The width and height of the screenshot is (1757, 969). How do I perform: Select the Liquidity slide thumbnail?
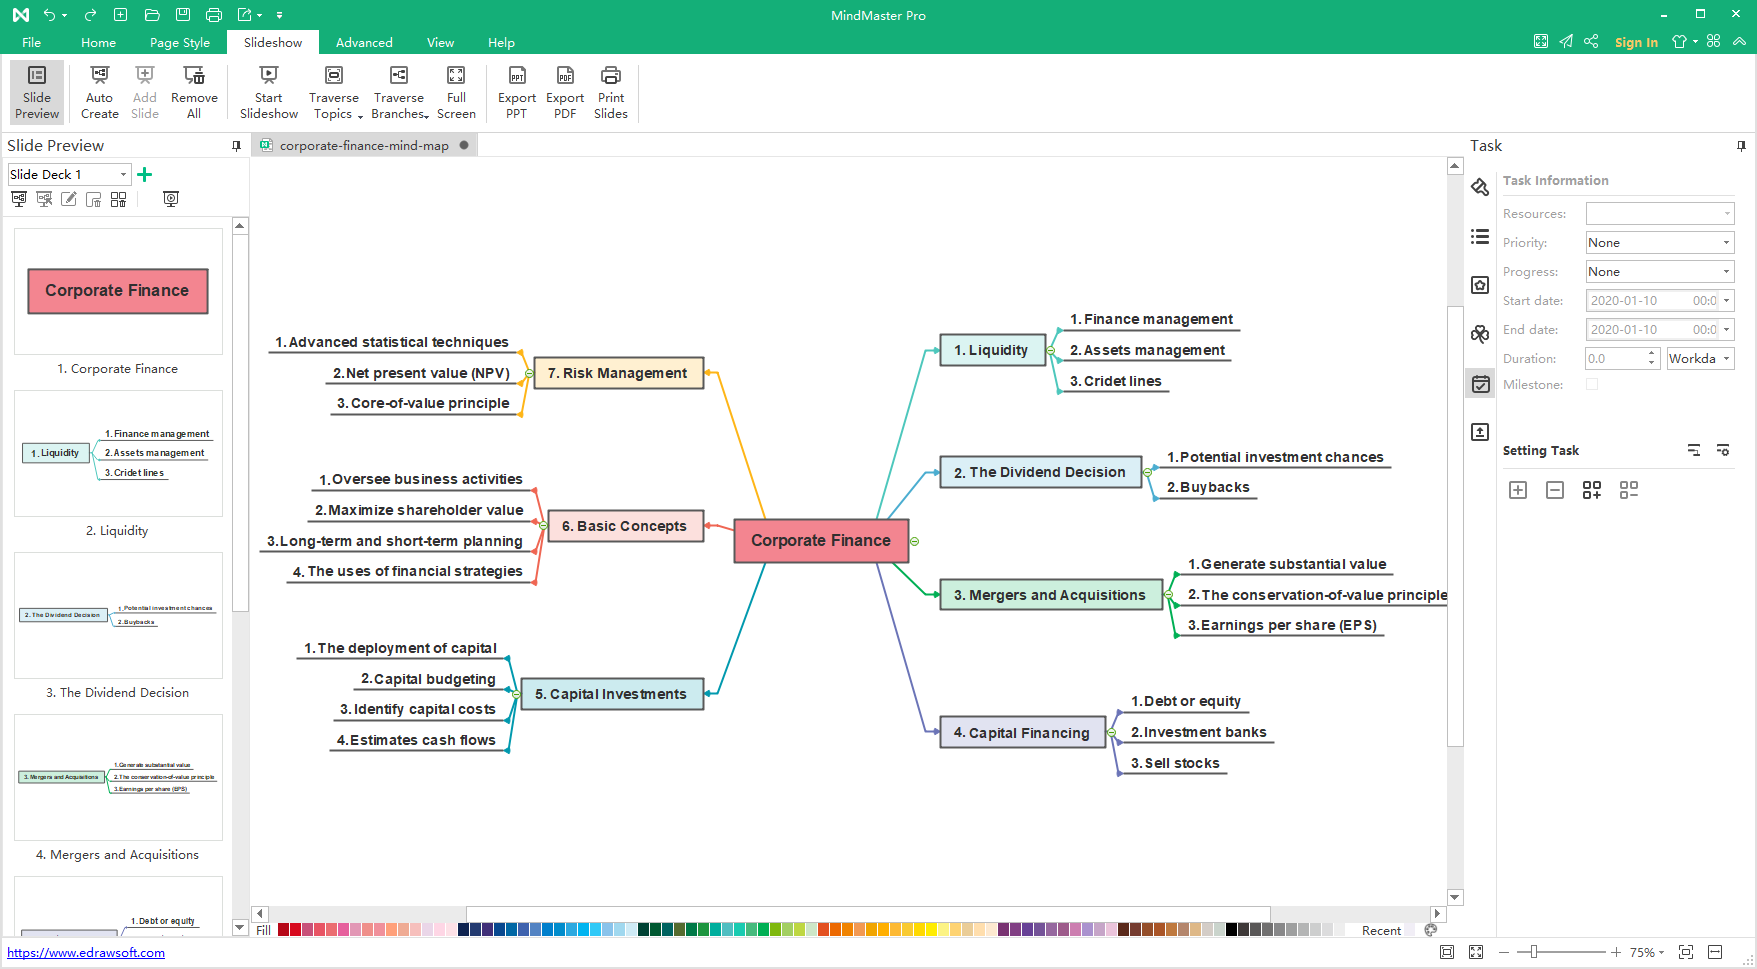click(x=118, y=454)
